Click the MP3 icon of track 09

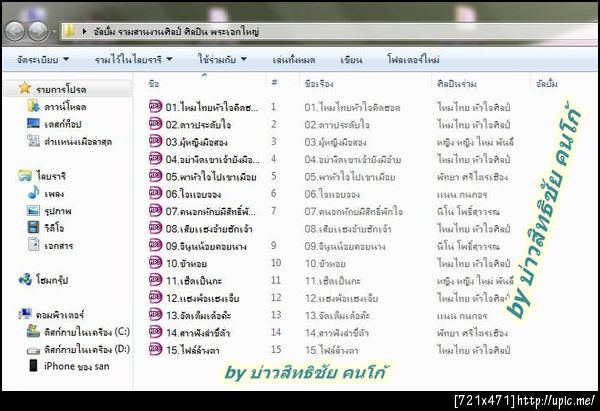155,245
